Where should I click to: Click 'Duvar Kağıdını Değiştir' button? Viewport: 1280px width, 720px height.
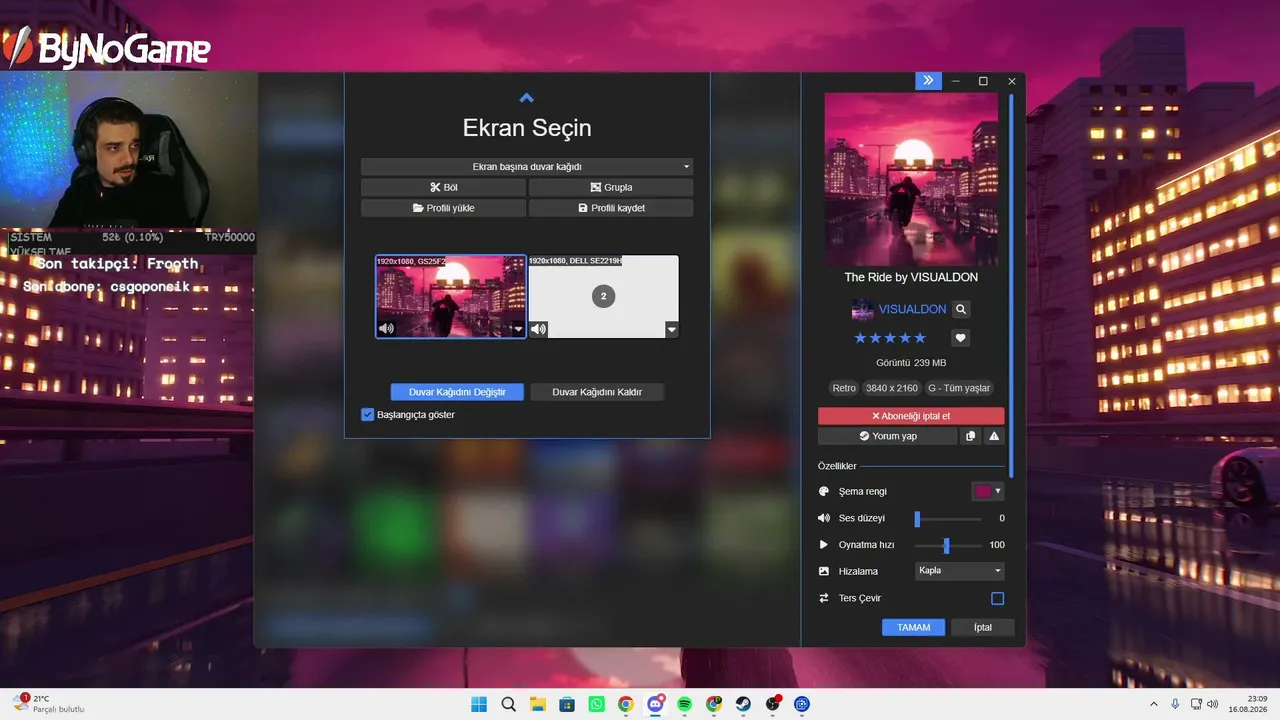coord(457,392)
